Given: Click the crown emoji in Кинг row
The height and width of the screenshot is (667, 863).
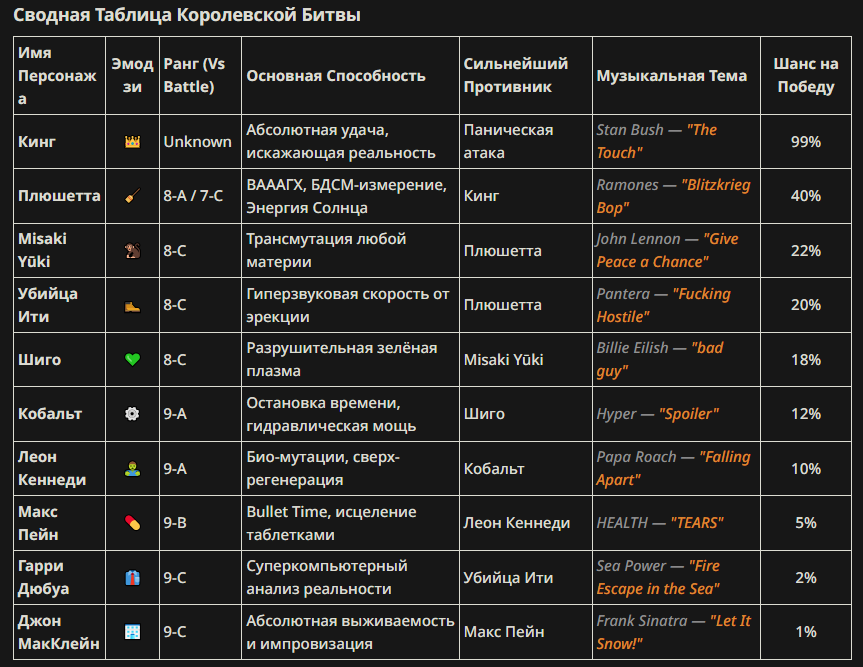Looking at the screenshot, I should [x=132, y=142].
